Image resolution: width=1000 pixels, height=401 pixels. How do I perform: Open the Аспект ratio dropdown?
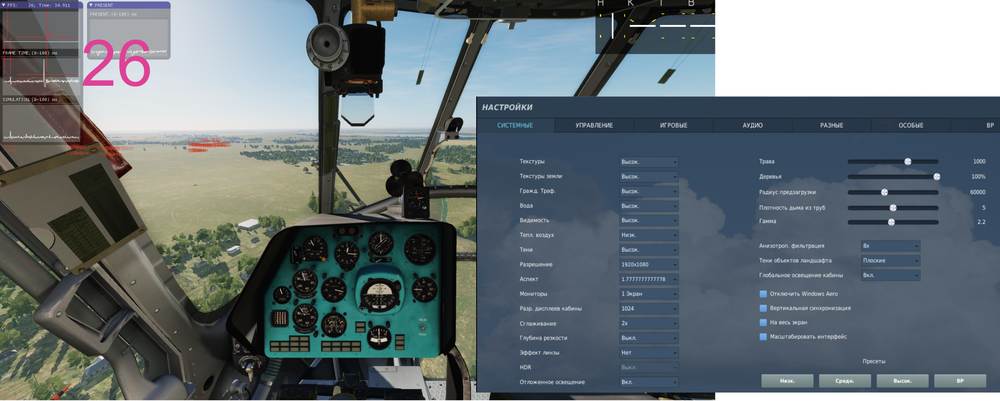click(649, 279)
